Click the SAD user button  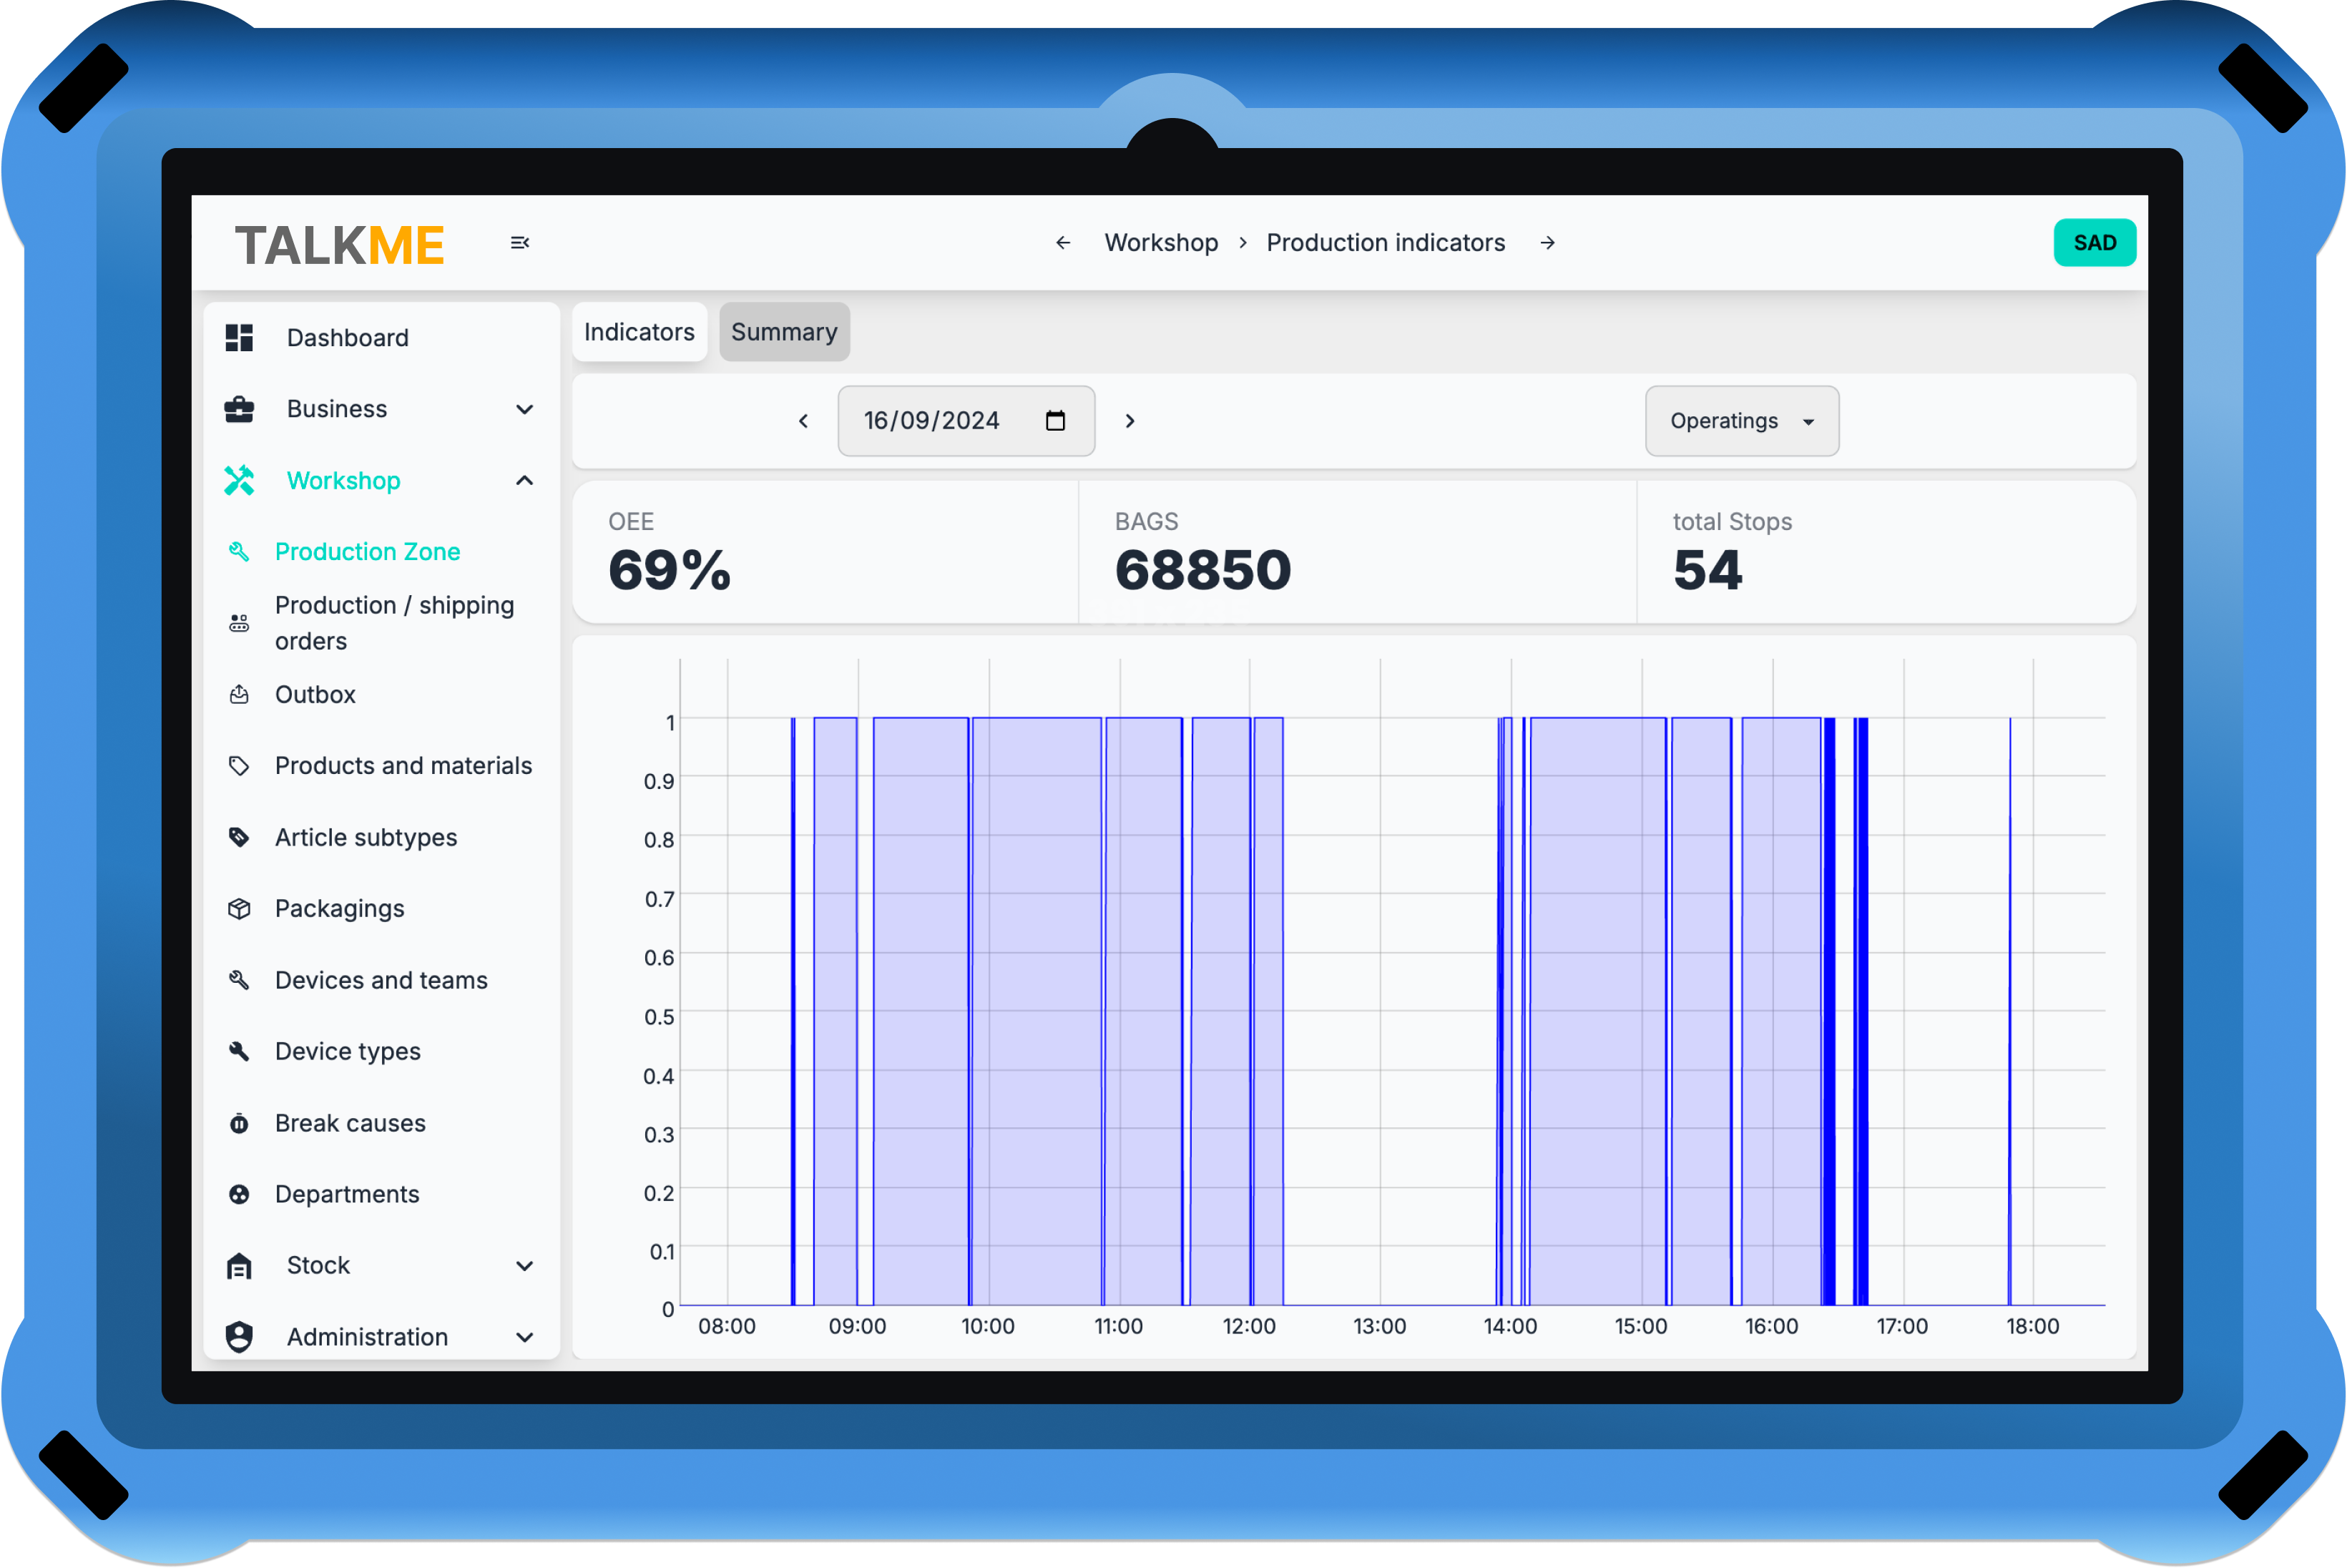coord(2094,243)
